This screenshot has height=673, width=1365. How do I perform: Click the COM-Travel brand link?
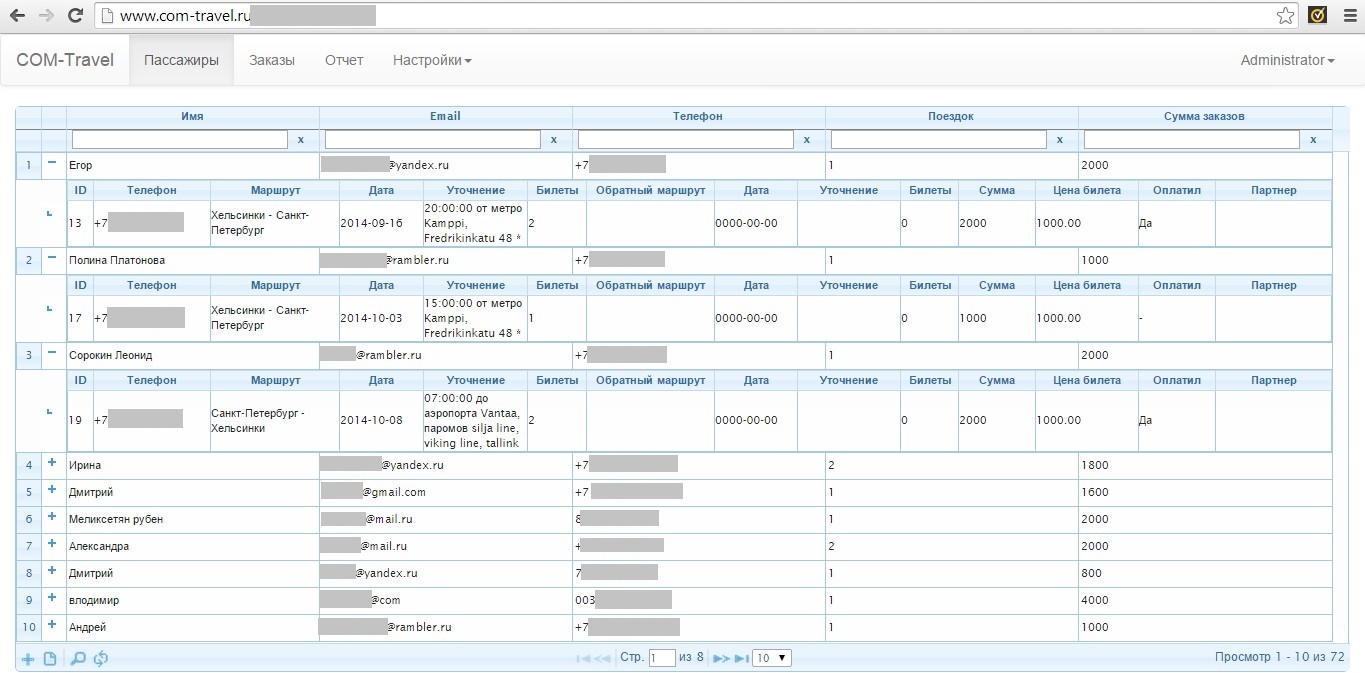tap(65, 60)
